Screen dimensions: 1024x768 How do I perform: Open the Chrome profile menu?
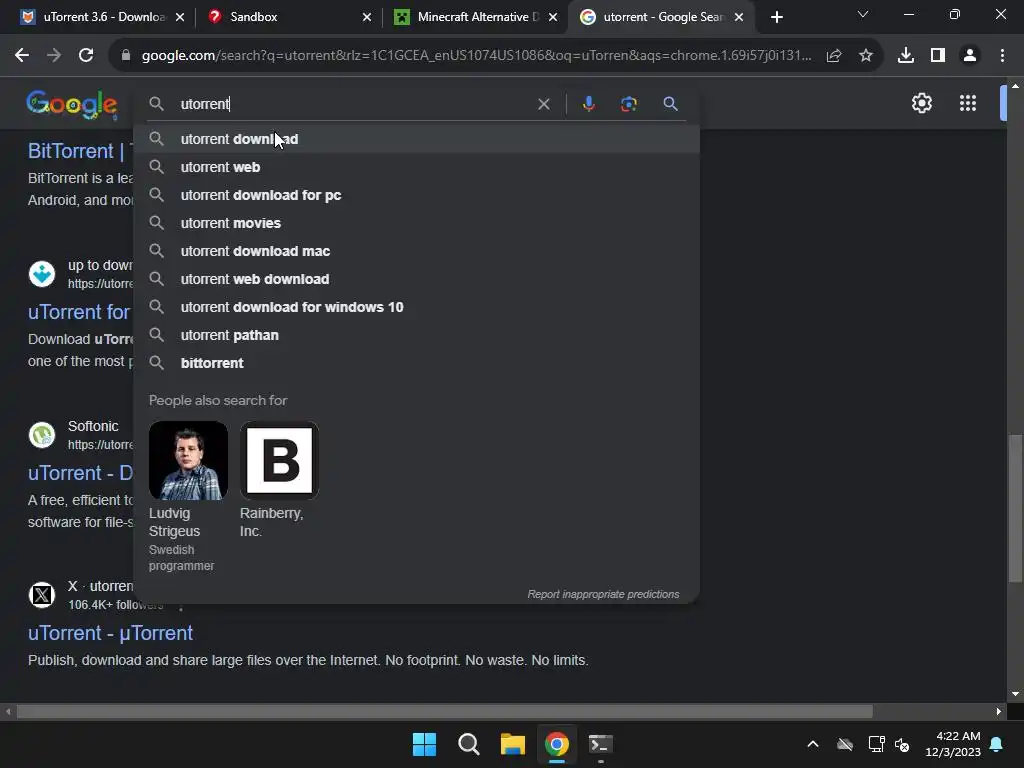970,56
